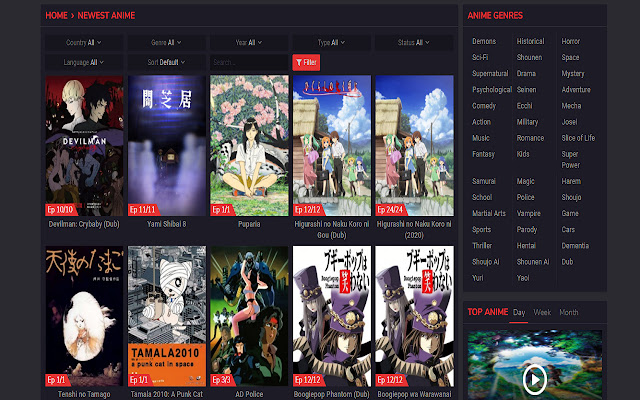Click the Filter button

306,62
